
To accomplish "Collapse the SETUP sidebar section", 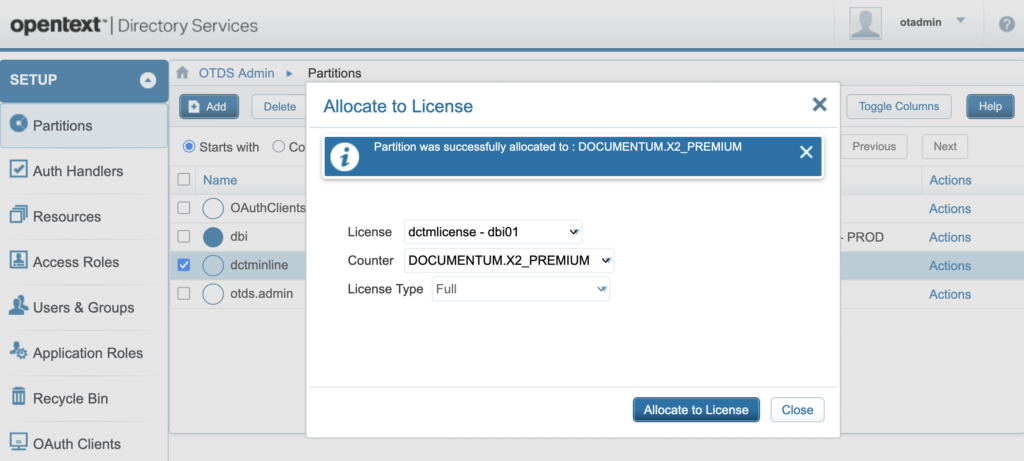I will pos(148,80).
